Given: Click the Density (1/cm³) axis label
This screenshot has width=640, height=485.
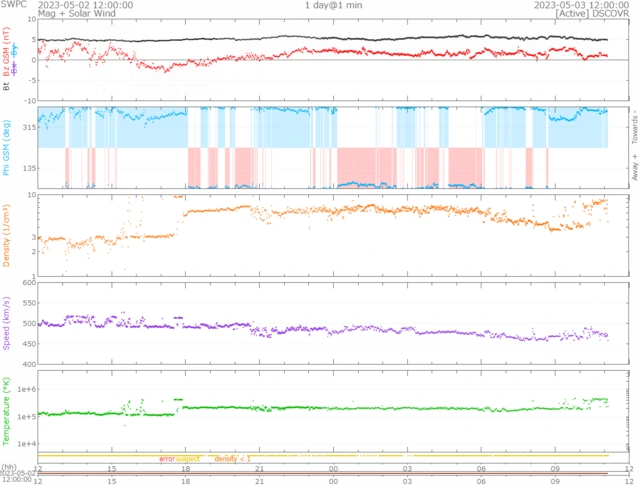Looking at the screenshot, I should [6, 237].
